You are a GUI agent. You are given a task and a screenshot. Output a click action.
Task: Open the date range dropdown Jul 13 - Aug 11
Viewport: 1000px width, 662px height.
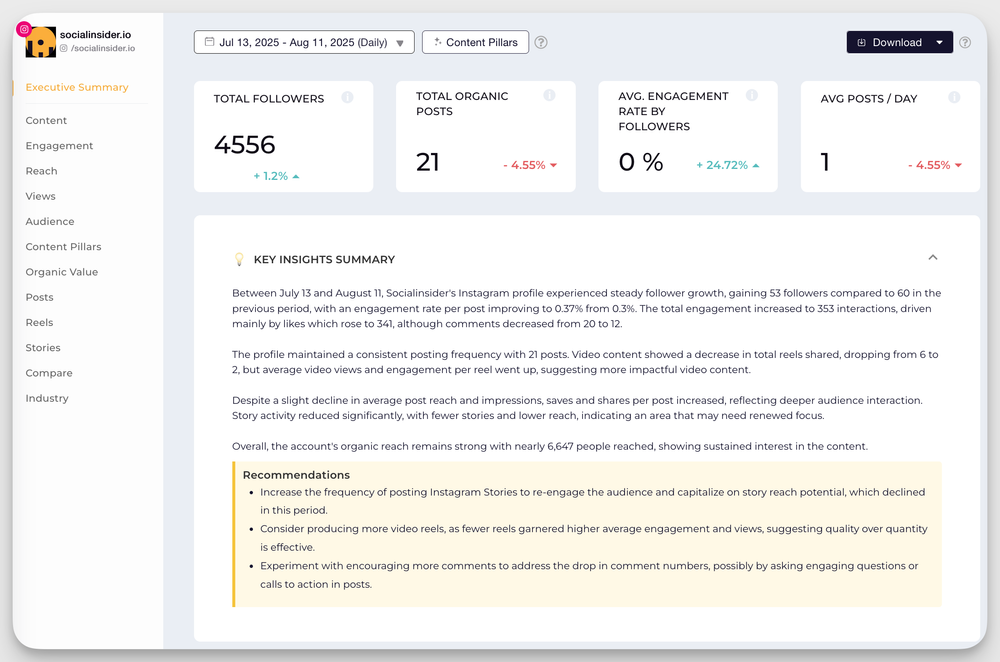coord(304,42)
